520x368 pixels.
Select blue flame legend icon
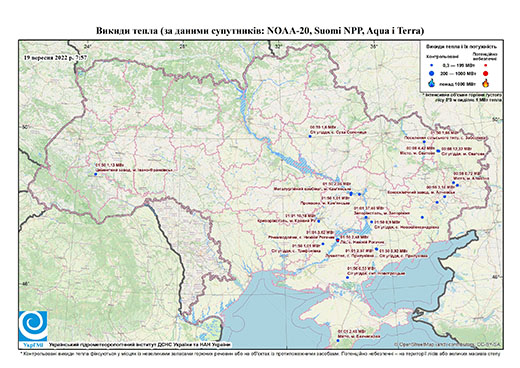click(x=432, y=83)
